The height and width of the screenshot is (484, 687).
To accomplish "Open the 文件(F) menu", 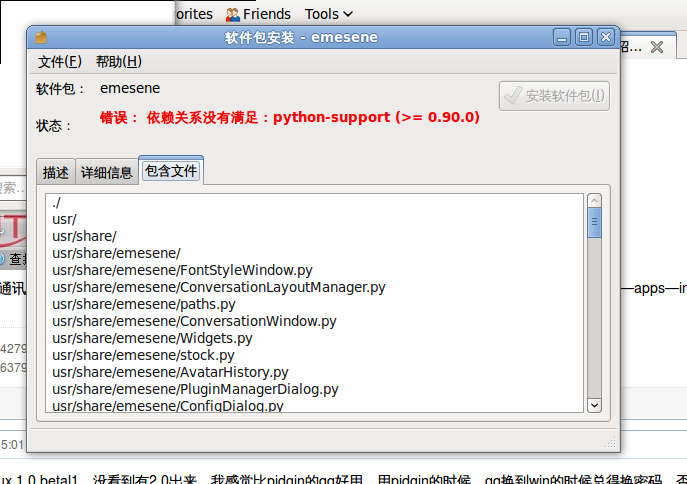I will [x=60, y=62].
